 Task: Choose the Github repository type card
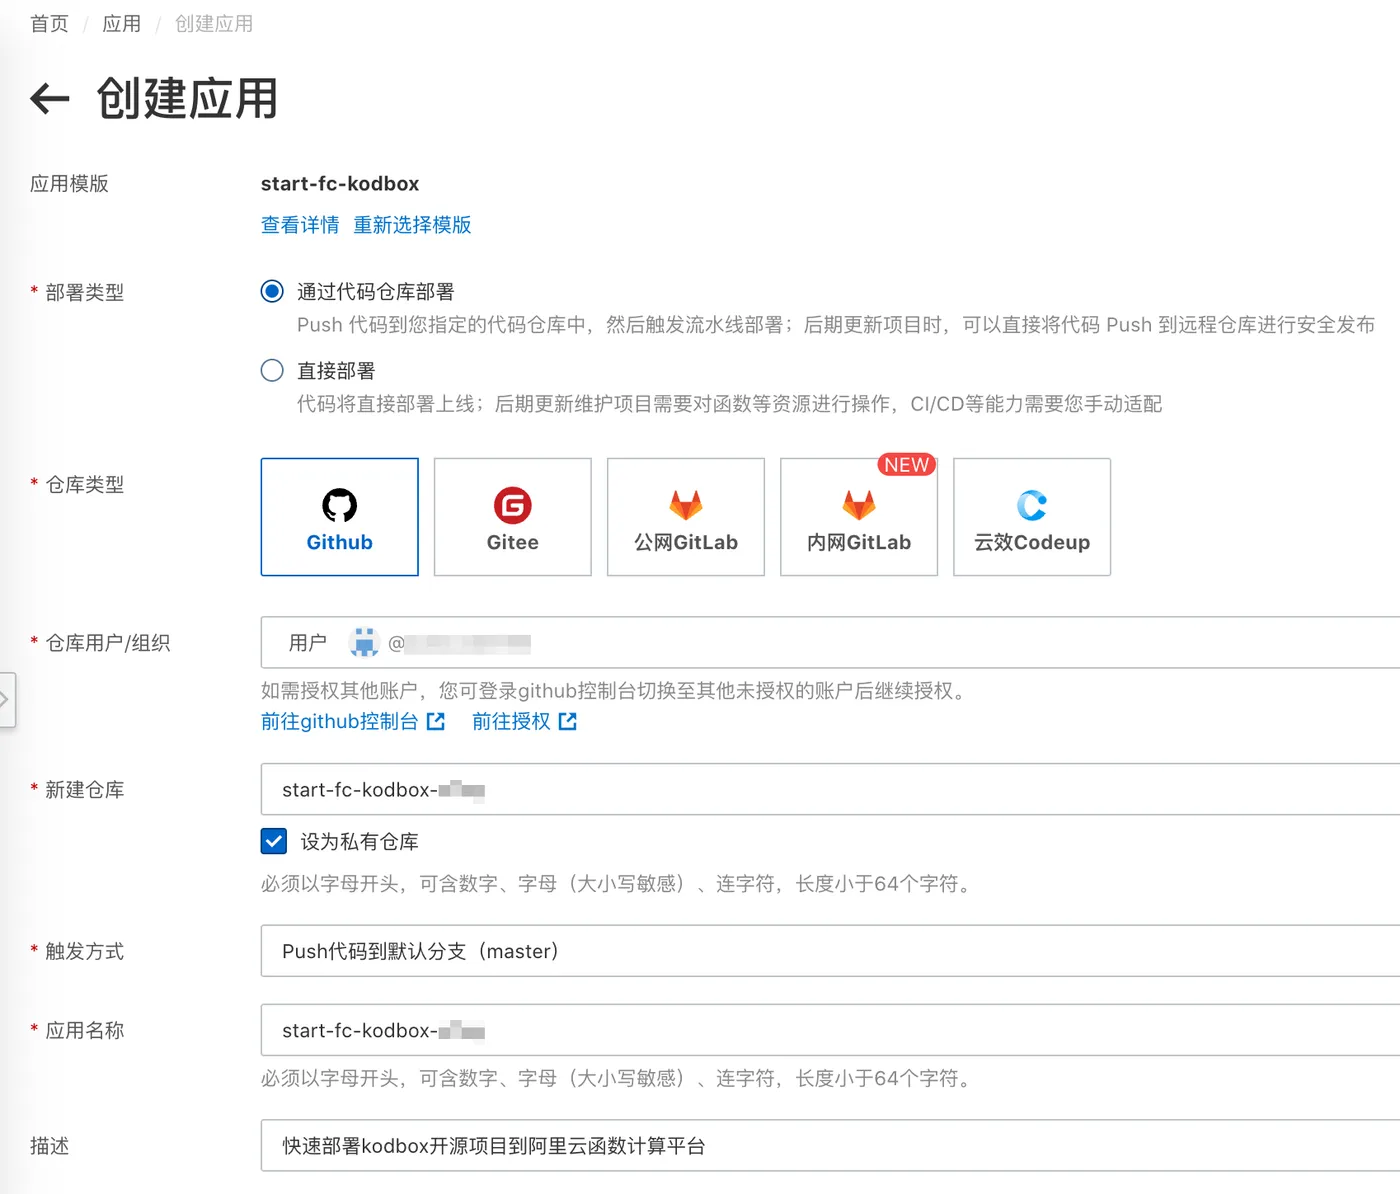340,517
